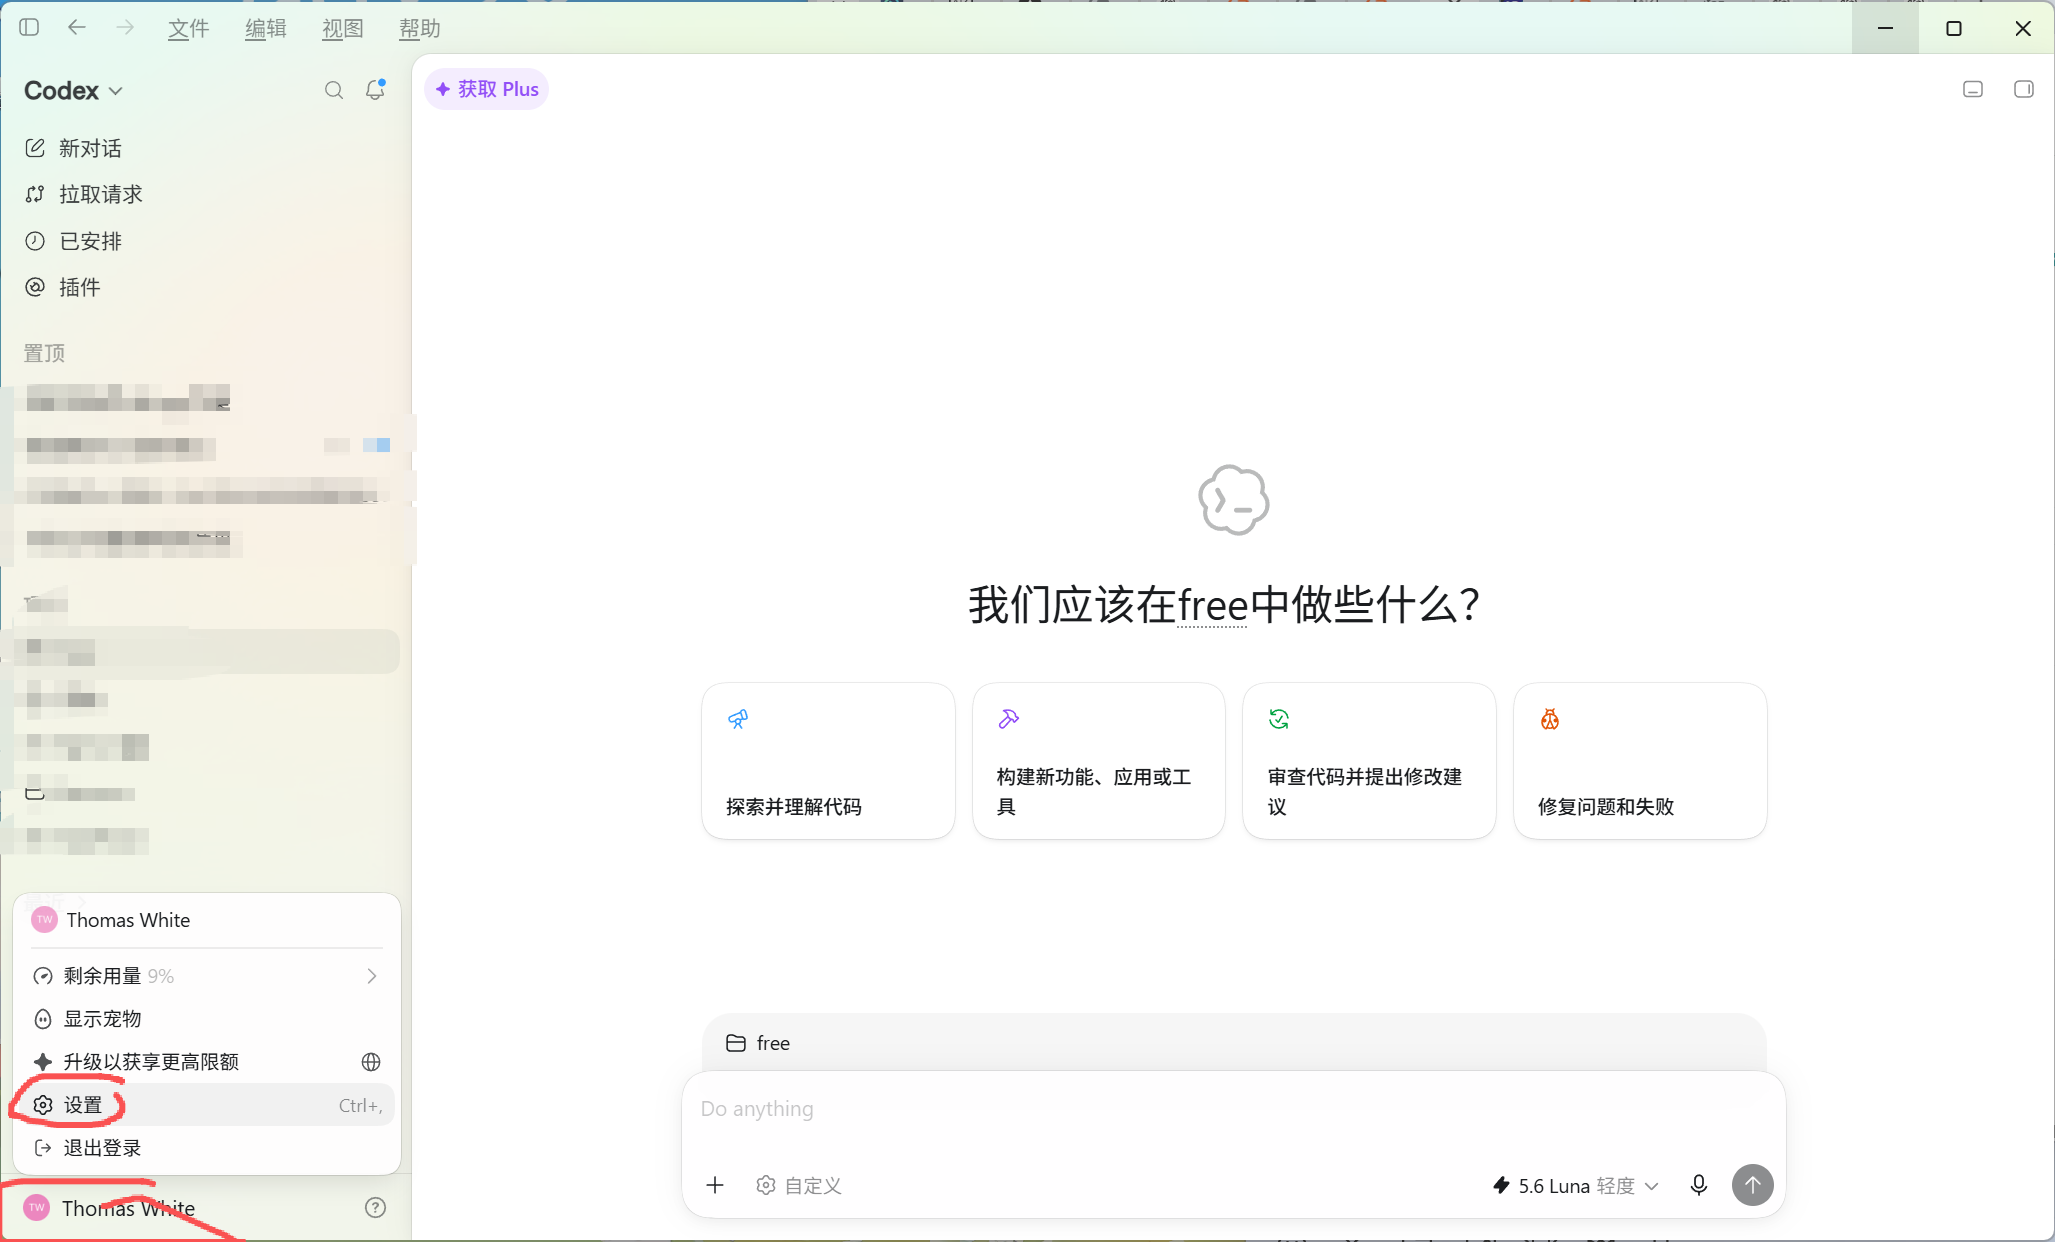Screen dimensions: 2055x1242
Task: Open 自定义 settings
Action: [799, 1185]
